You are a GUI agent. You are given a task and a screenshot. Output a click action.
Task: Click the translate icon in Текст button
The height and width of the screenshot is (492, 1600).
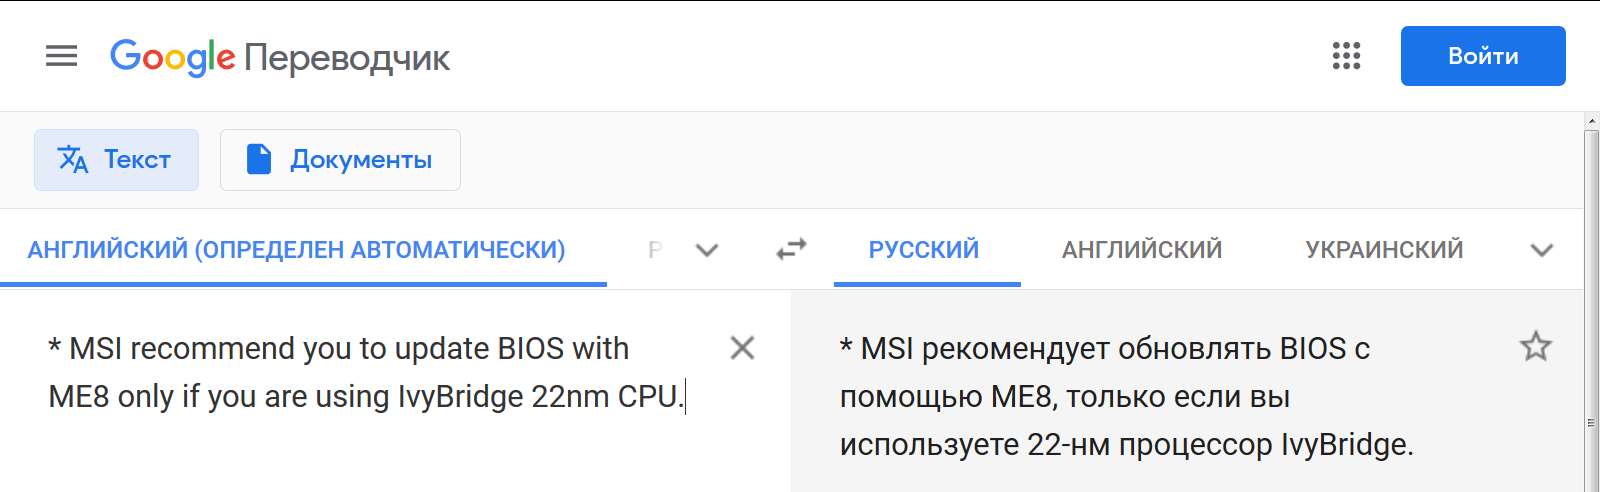(x=73, y=159)
